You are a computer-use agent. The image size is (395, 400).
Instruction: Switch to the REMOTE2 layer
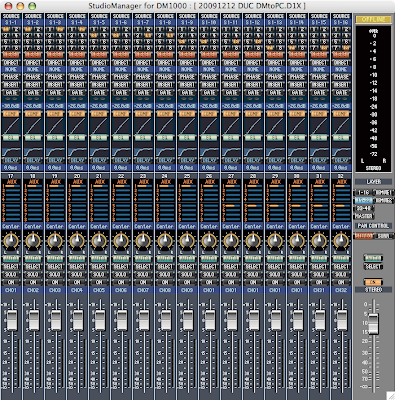[x=383, y=200]
